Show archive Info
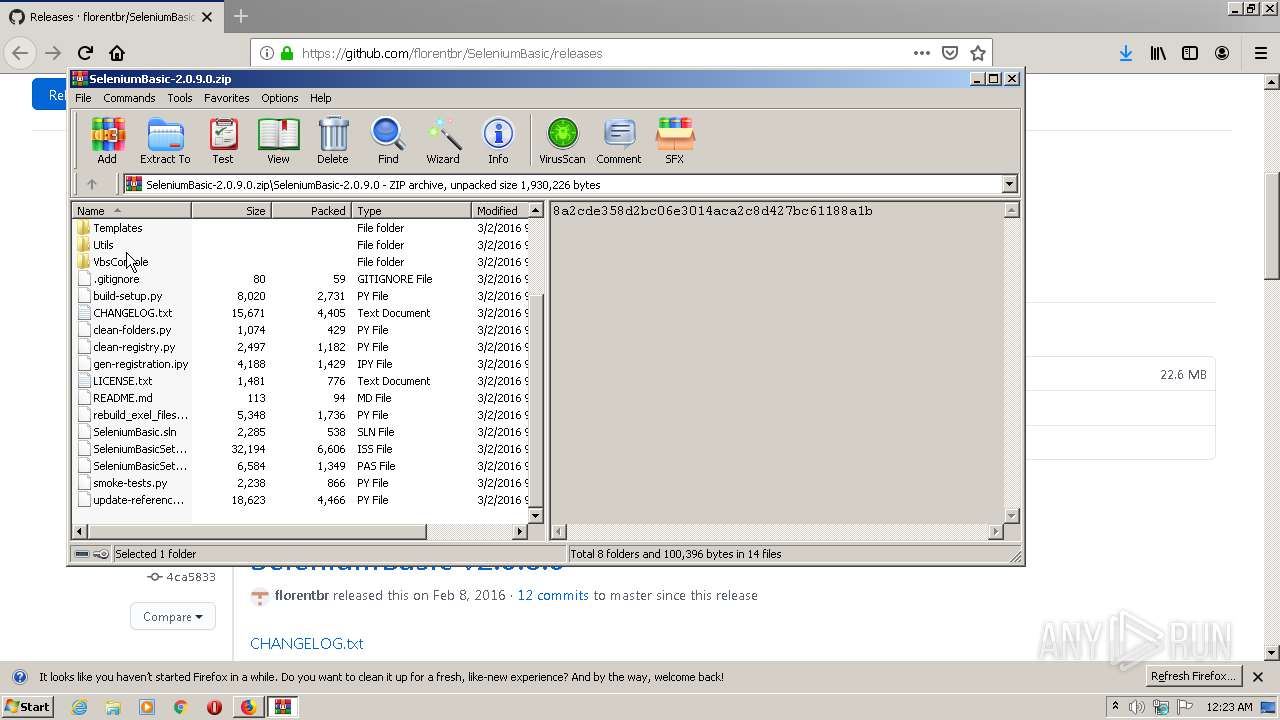Screen dimensions: 1280x720 click(x=498, y=140)
